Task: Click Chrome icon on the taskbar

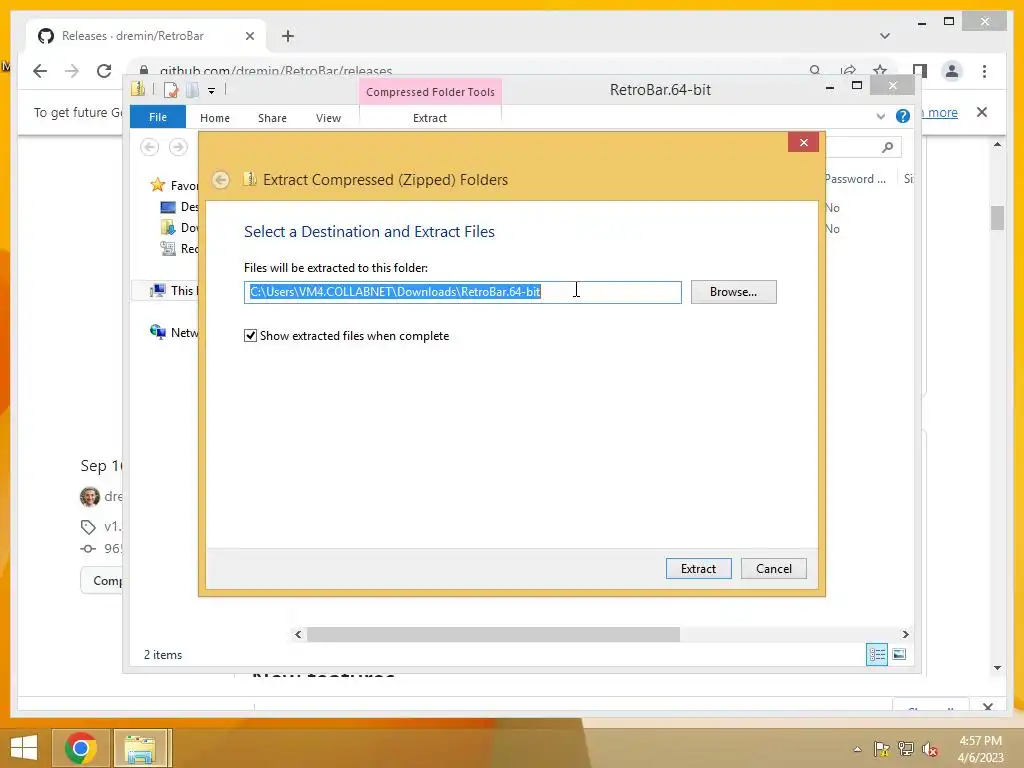Action: click(x=81, y=748)
